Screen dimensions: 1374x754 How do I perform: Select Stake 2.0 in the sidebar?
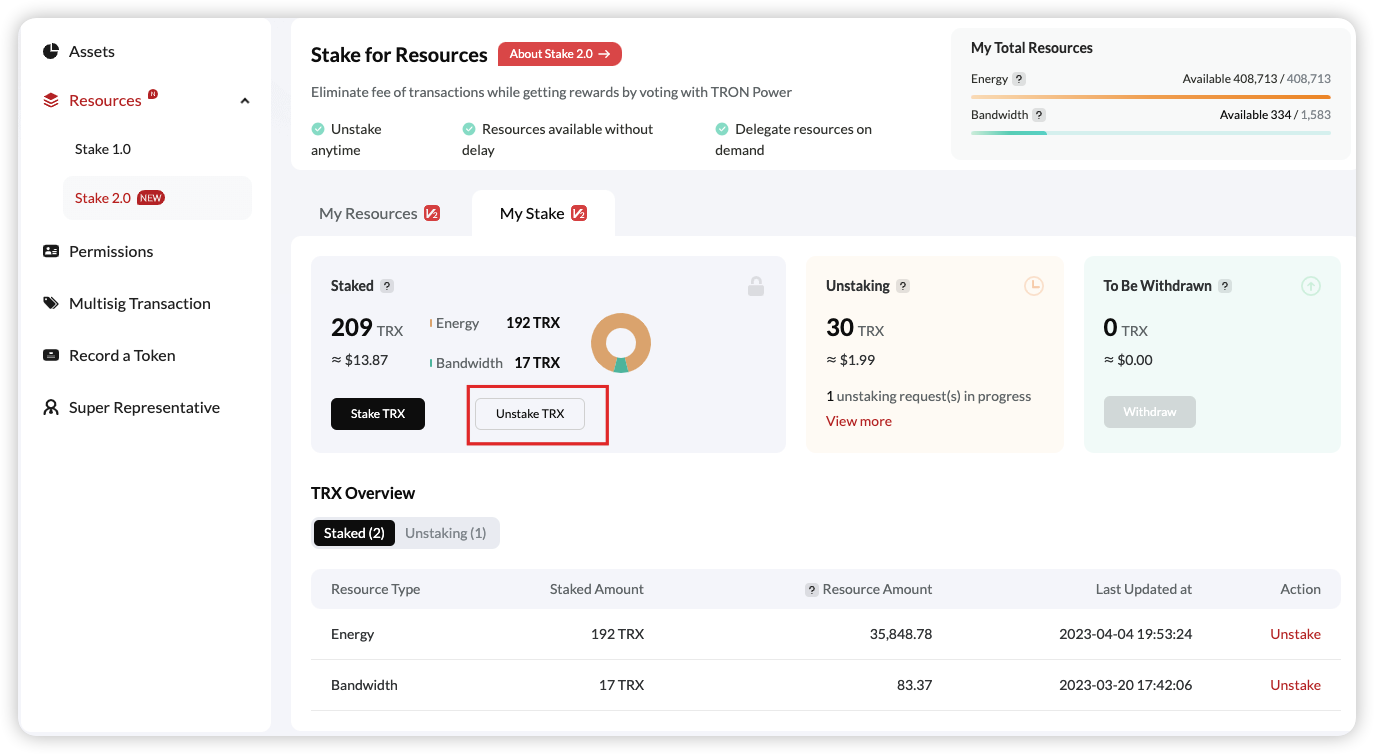[x=157, y=198]
